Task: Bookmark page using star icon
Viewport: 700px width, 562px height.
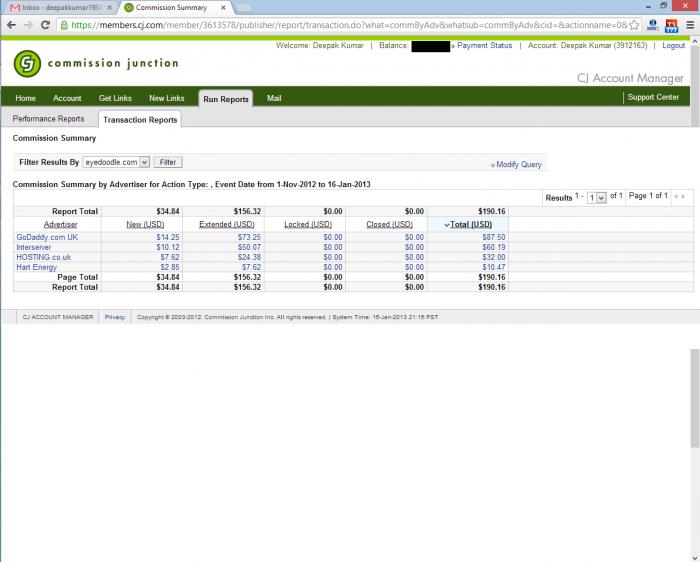Action: 634,25
